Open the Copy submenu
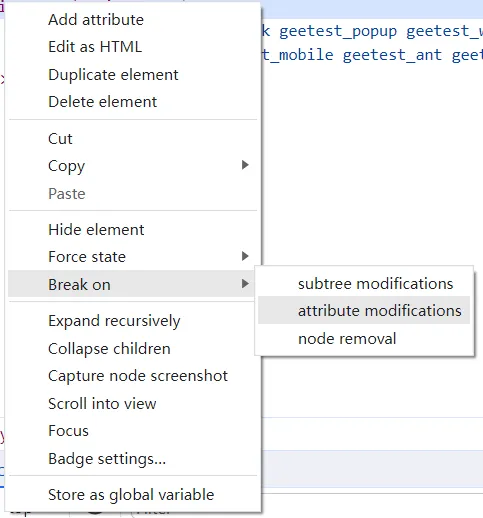Viewport: 483px width, 518px height. (132, 166)
